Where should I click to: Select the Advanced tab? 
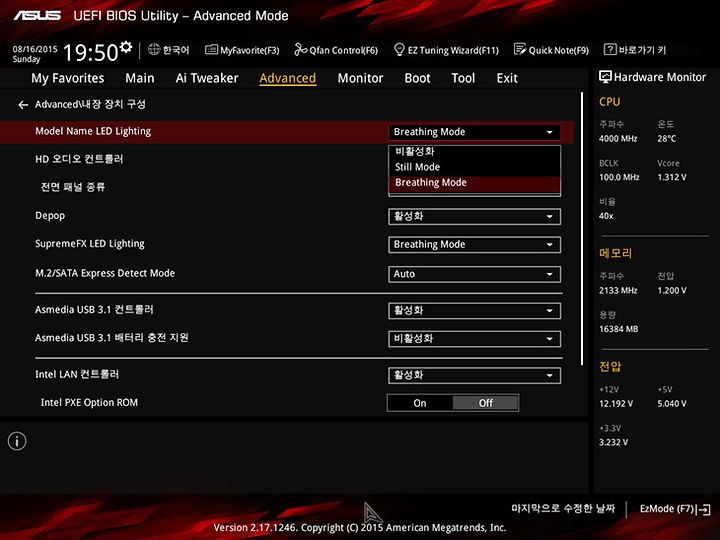pyautogui.click(x=287, y=79)
